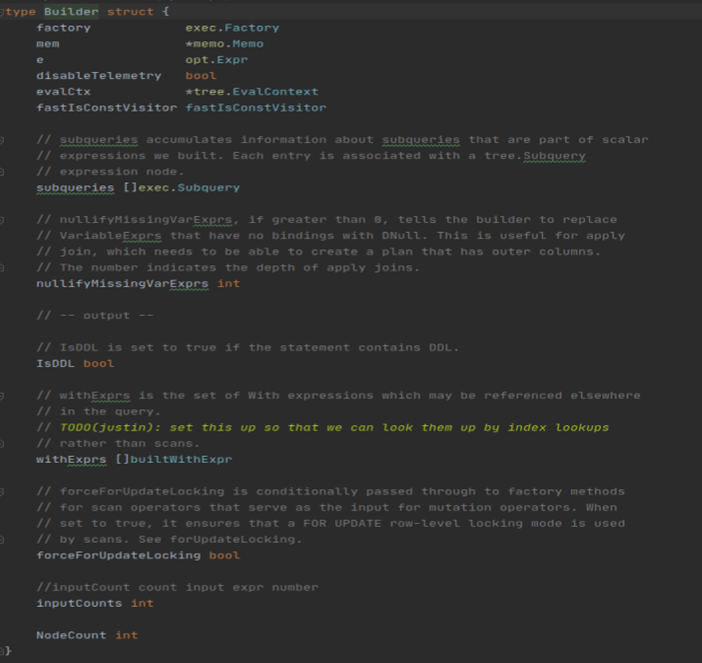
Task: Click the 'type' keyword
Action: [x=21, y=12]
